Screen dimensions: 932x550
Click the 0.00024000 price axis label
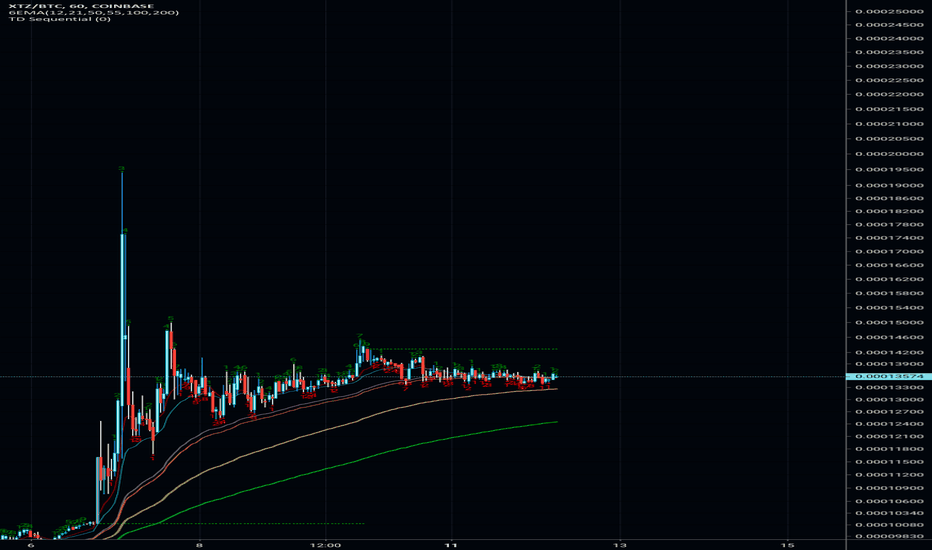(889, 39)
